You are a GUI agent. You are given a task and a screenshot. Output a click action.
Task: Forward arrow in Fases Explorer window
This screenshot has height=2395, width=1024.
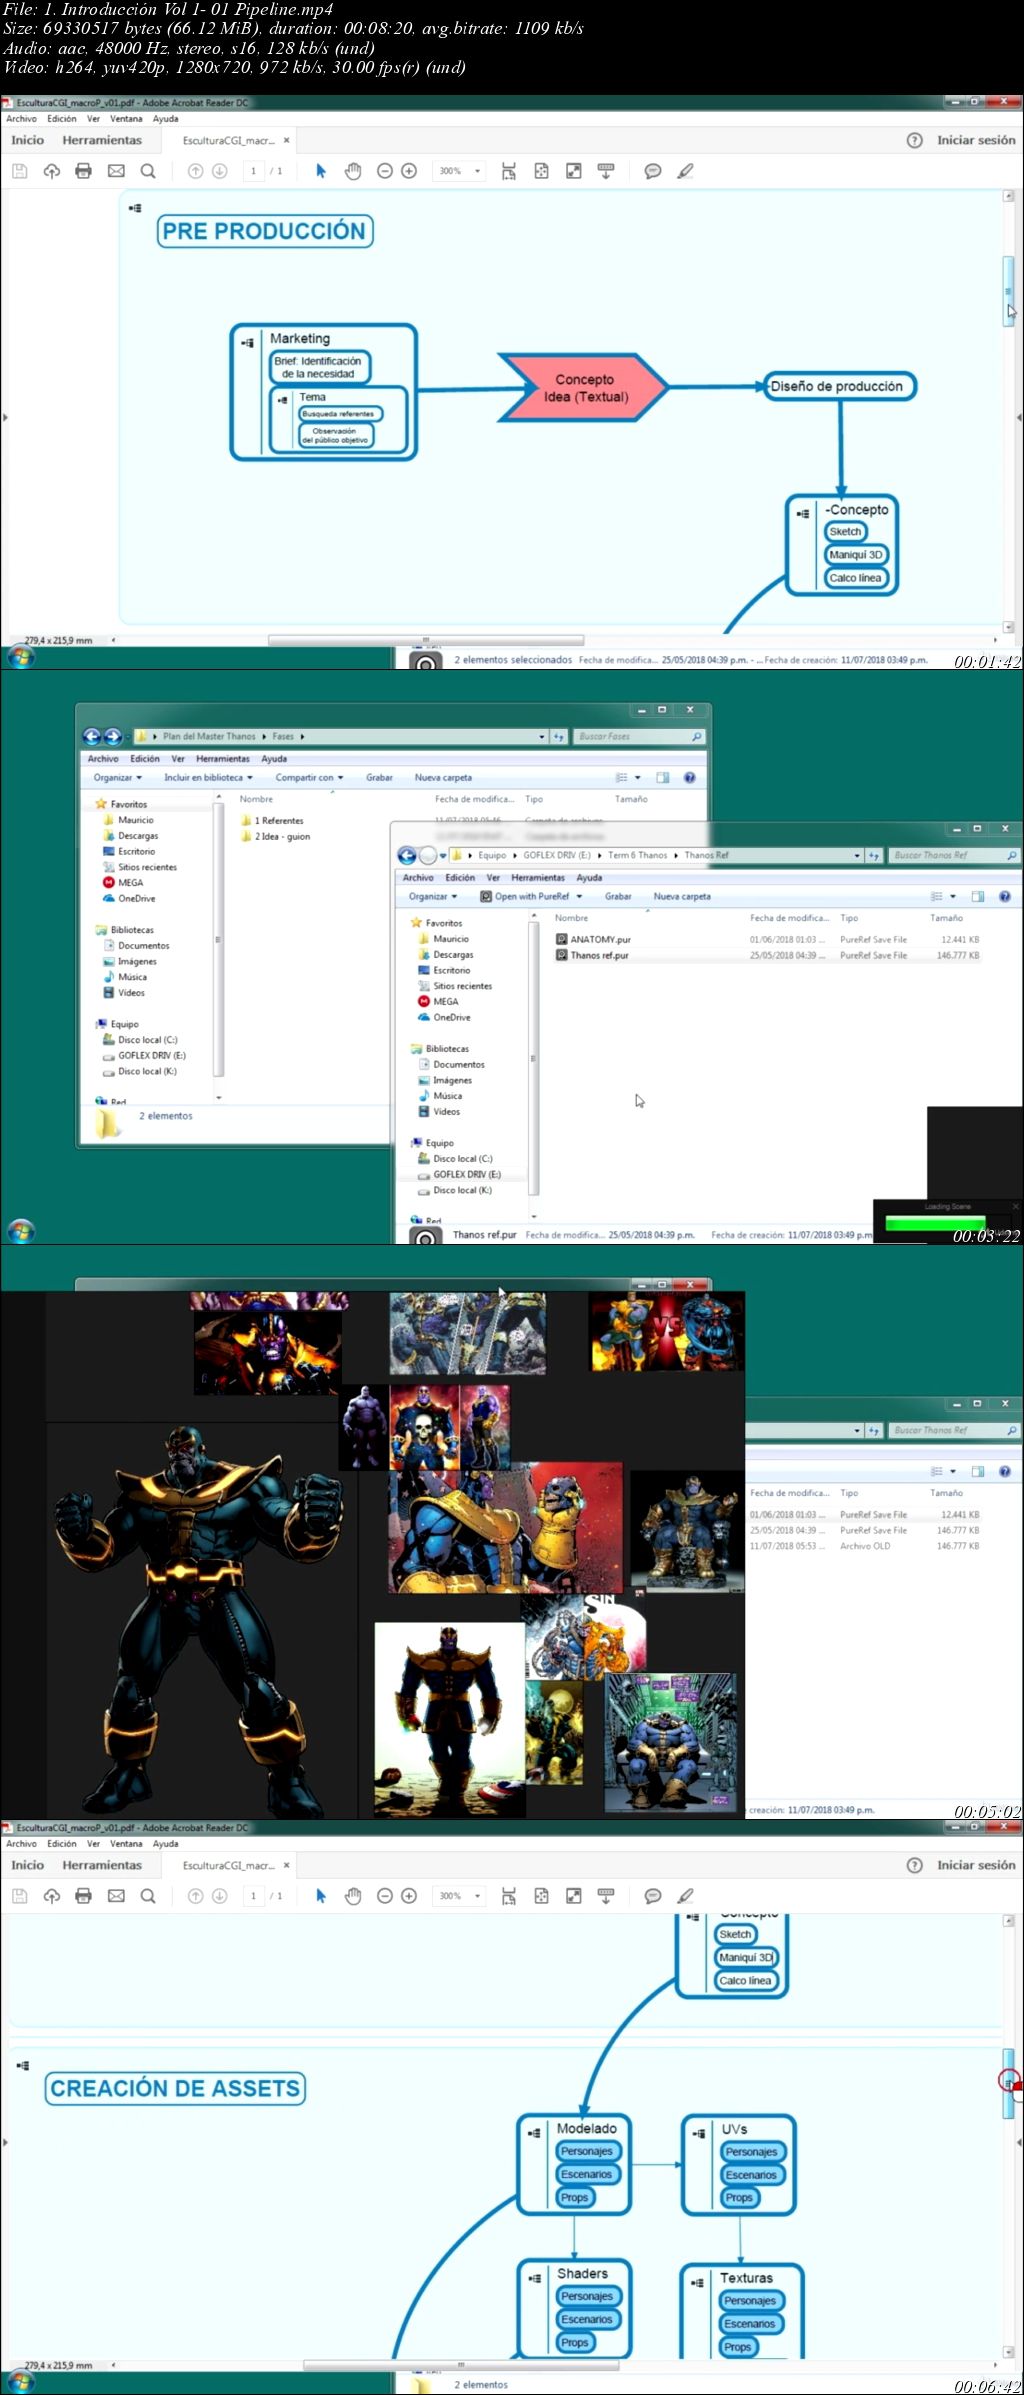tap(113, 736)
